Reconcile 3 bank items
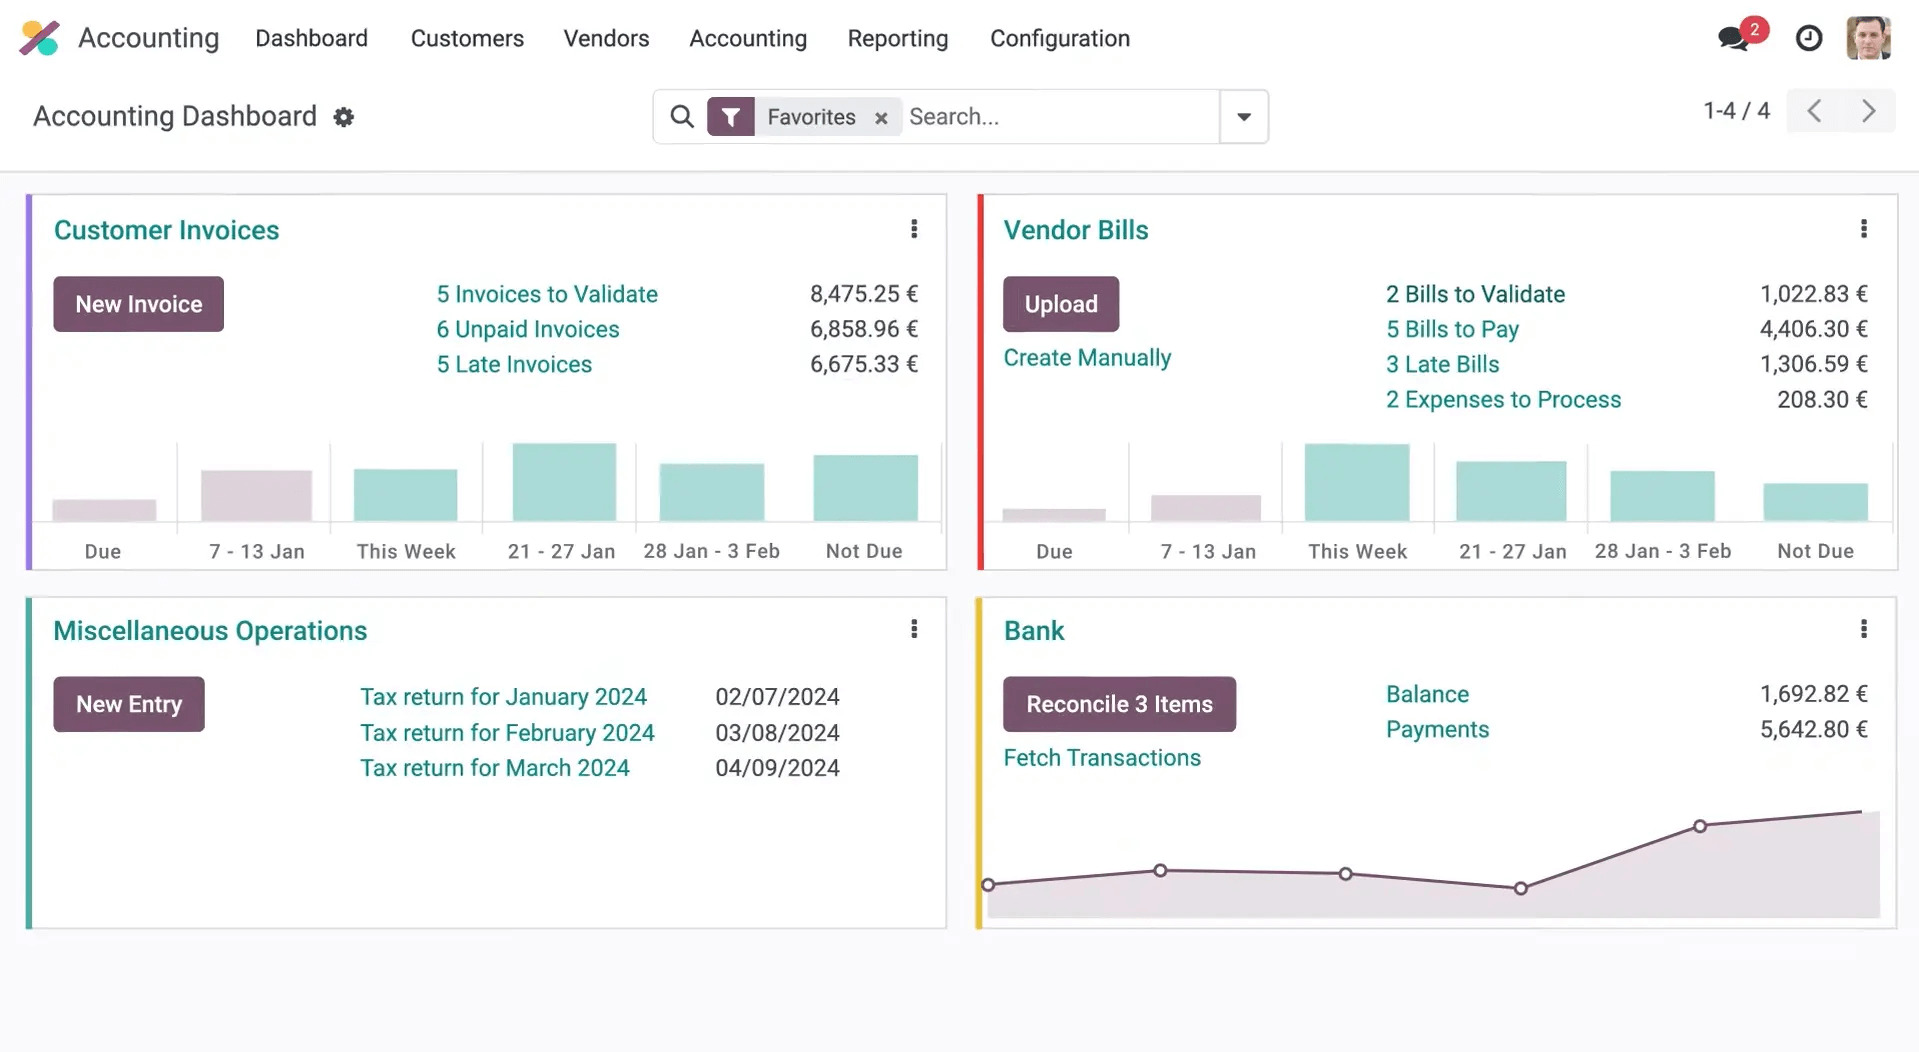1919x1052 pixels. point(1119,704)
